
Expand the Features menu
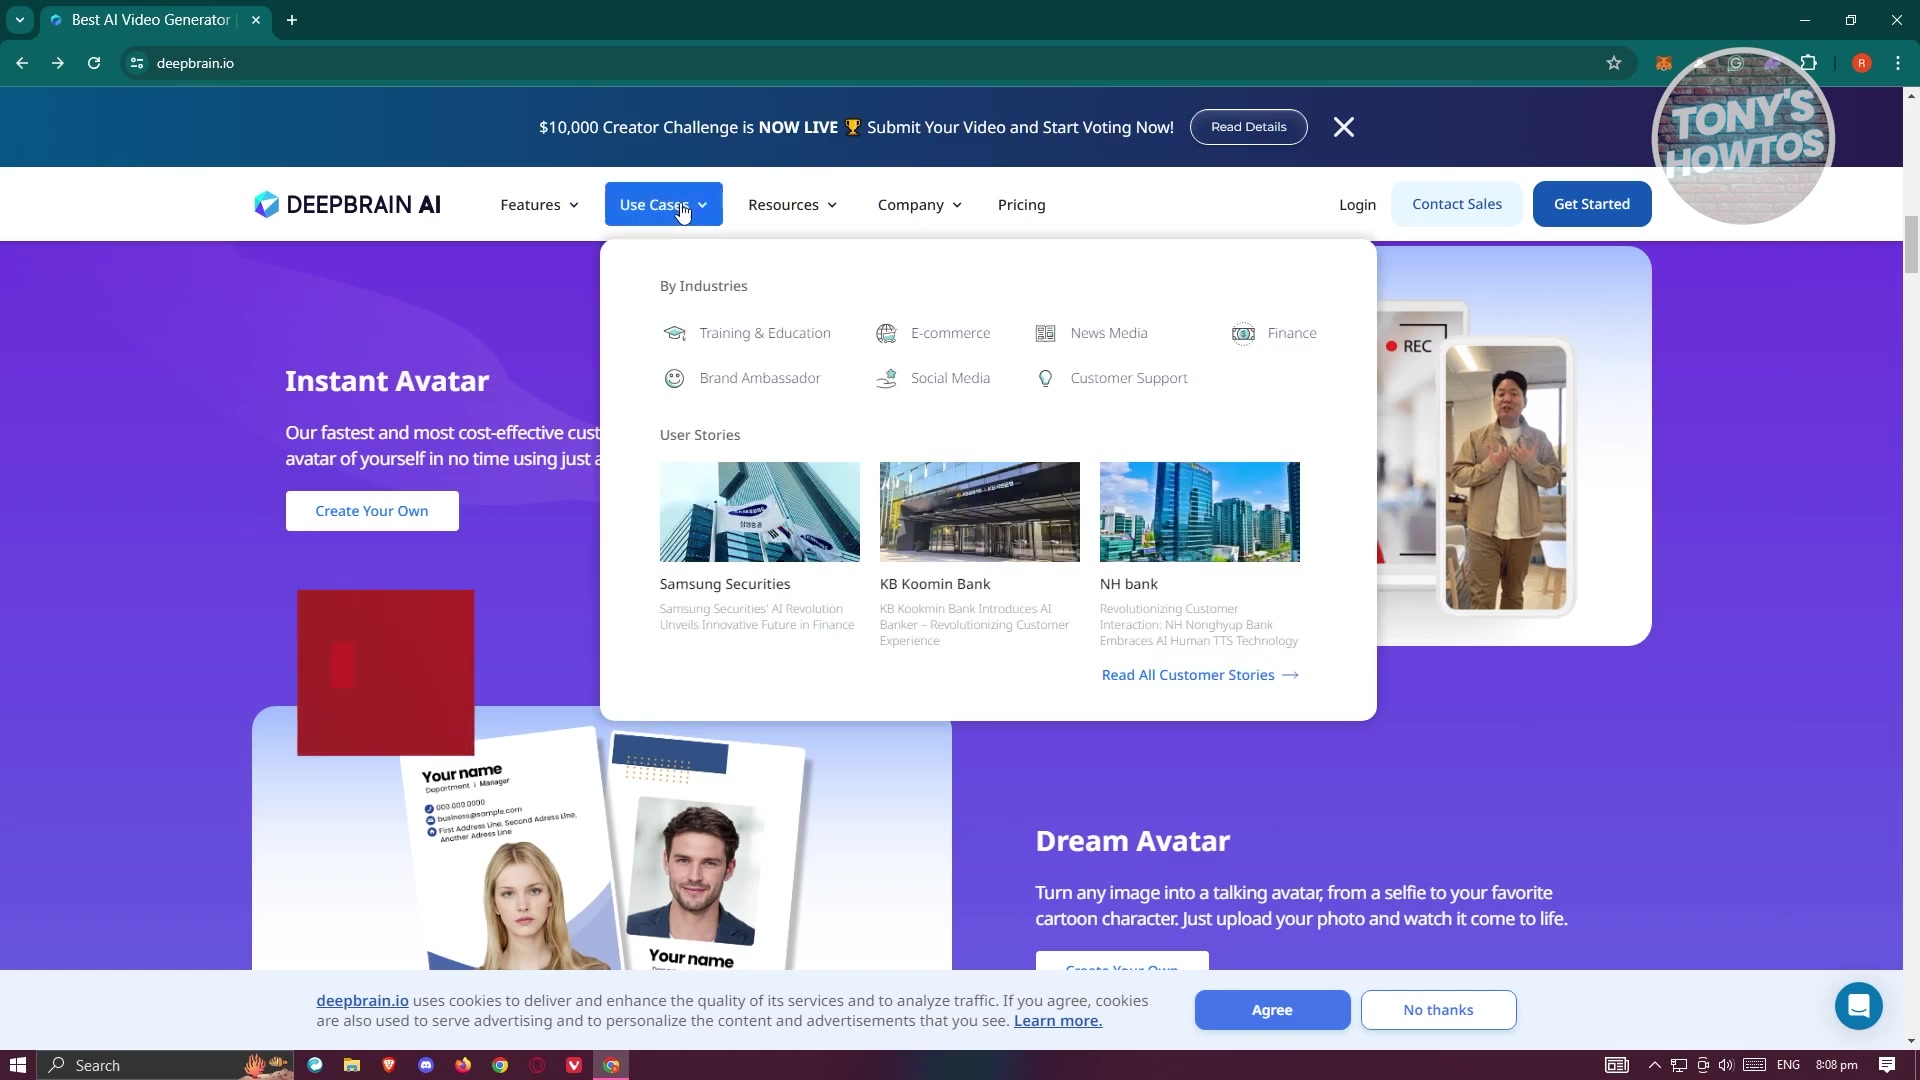tap(539, 205)
